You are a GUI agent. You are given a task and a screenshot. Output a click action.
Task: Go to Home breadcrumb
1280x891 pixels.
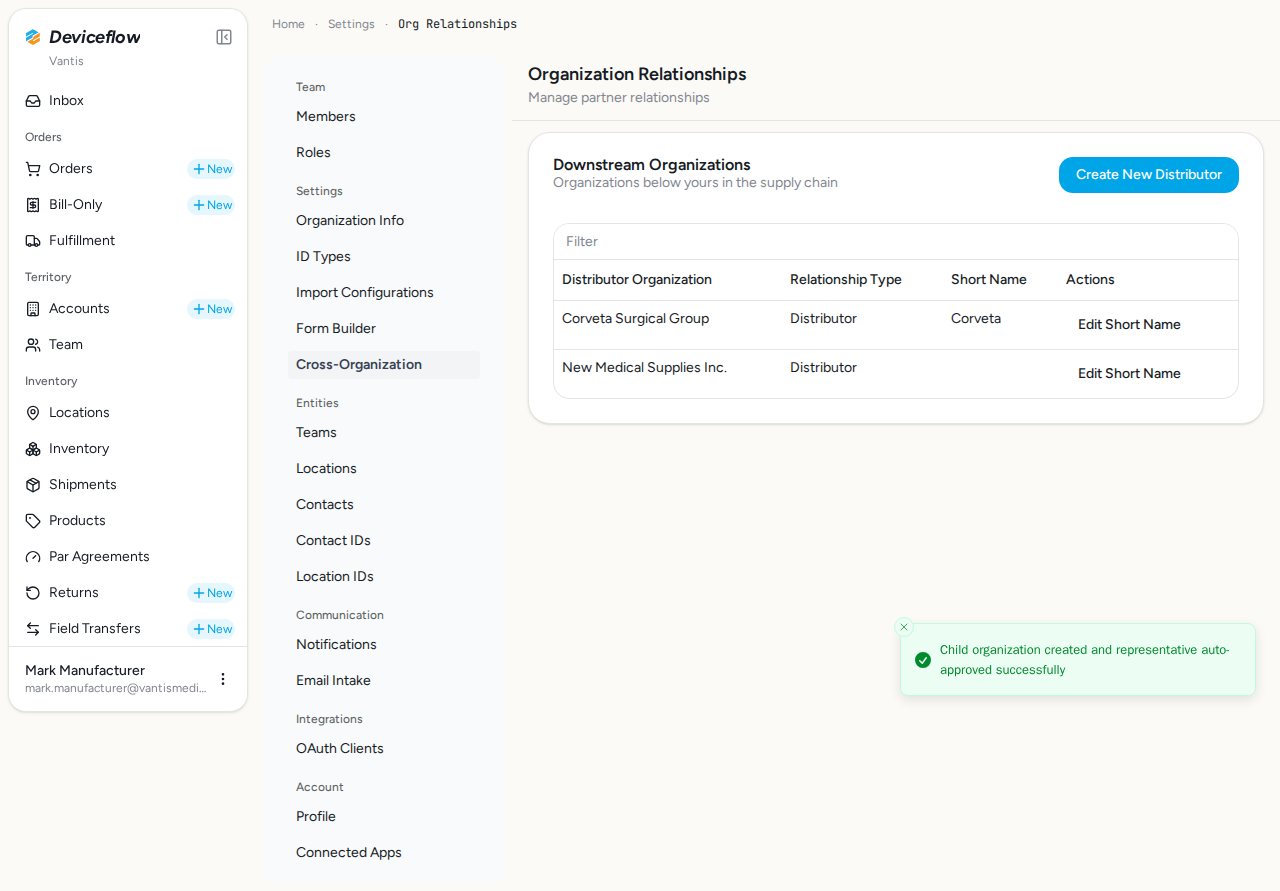coord(288,24)
